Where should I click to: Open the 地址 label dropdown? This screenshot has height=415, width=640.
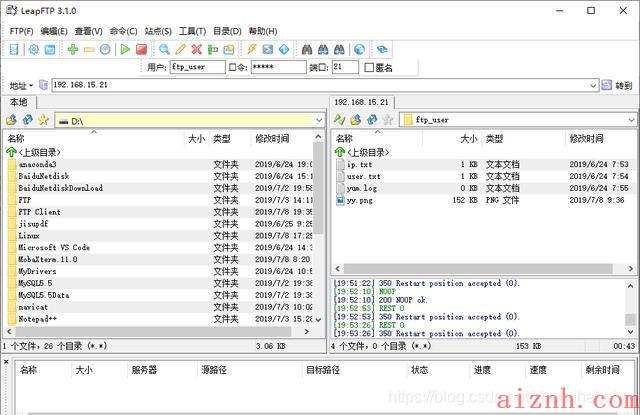click(21, 86)
